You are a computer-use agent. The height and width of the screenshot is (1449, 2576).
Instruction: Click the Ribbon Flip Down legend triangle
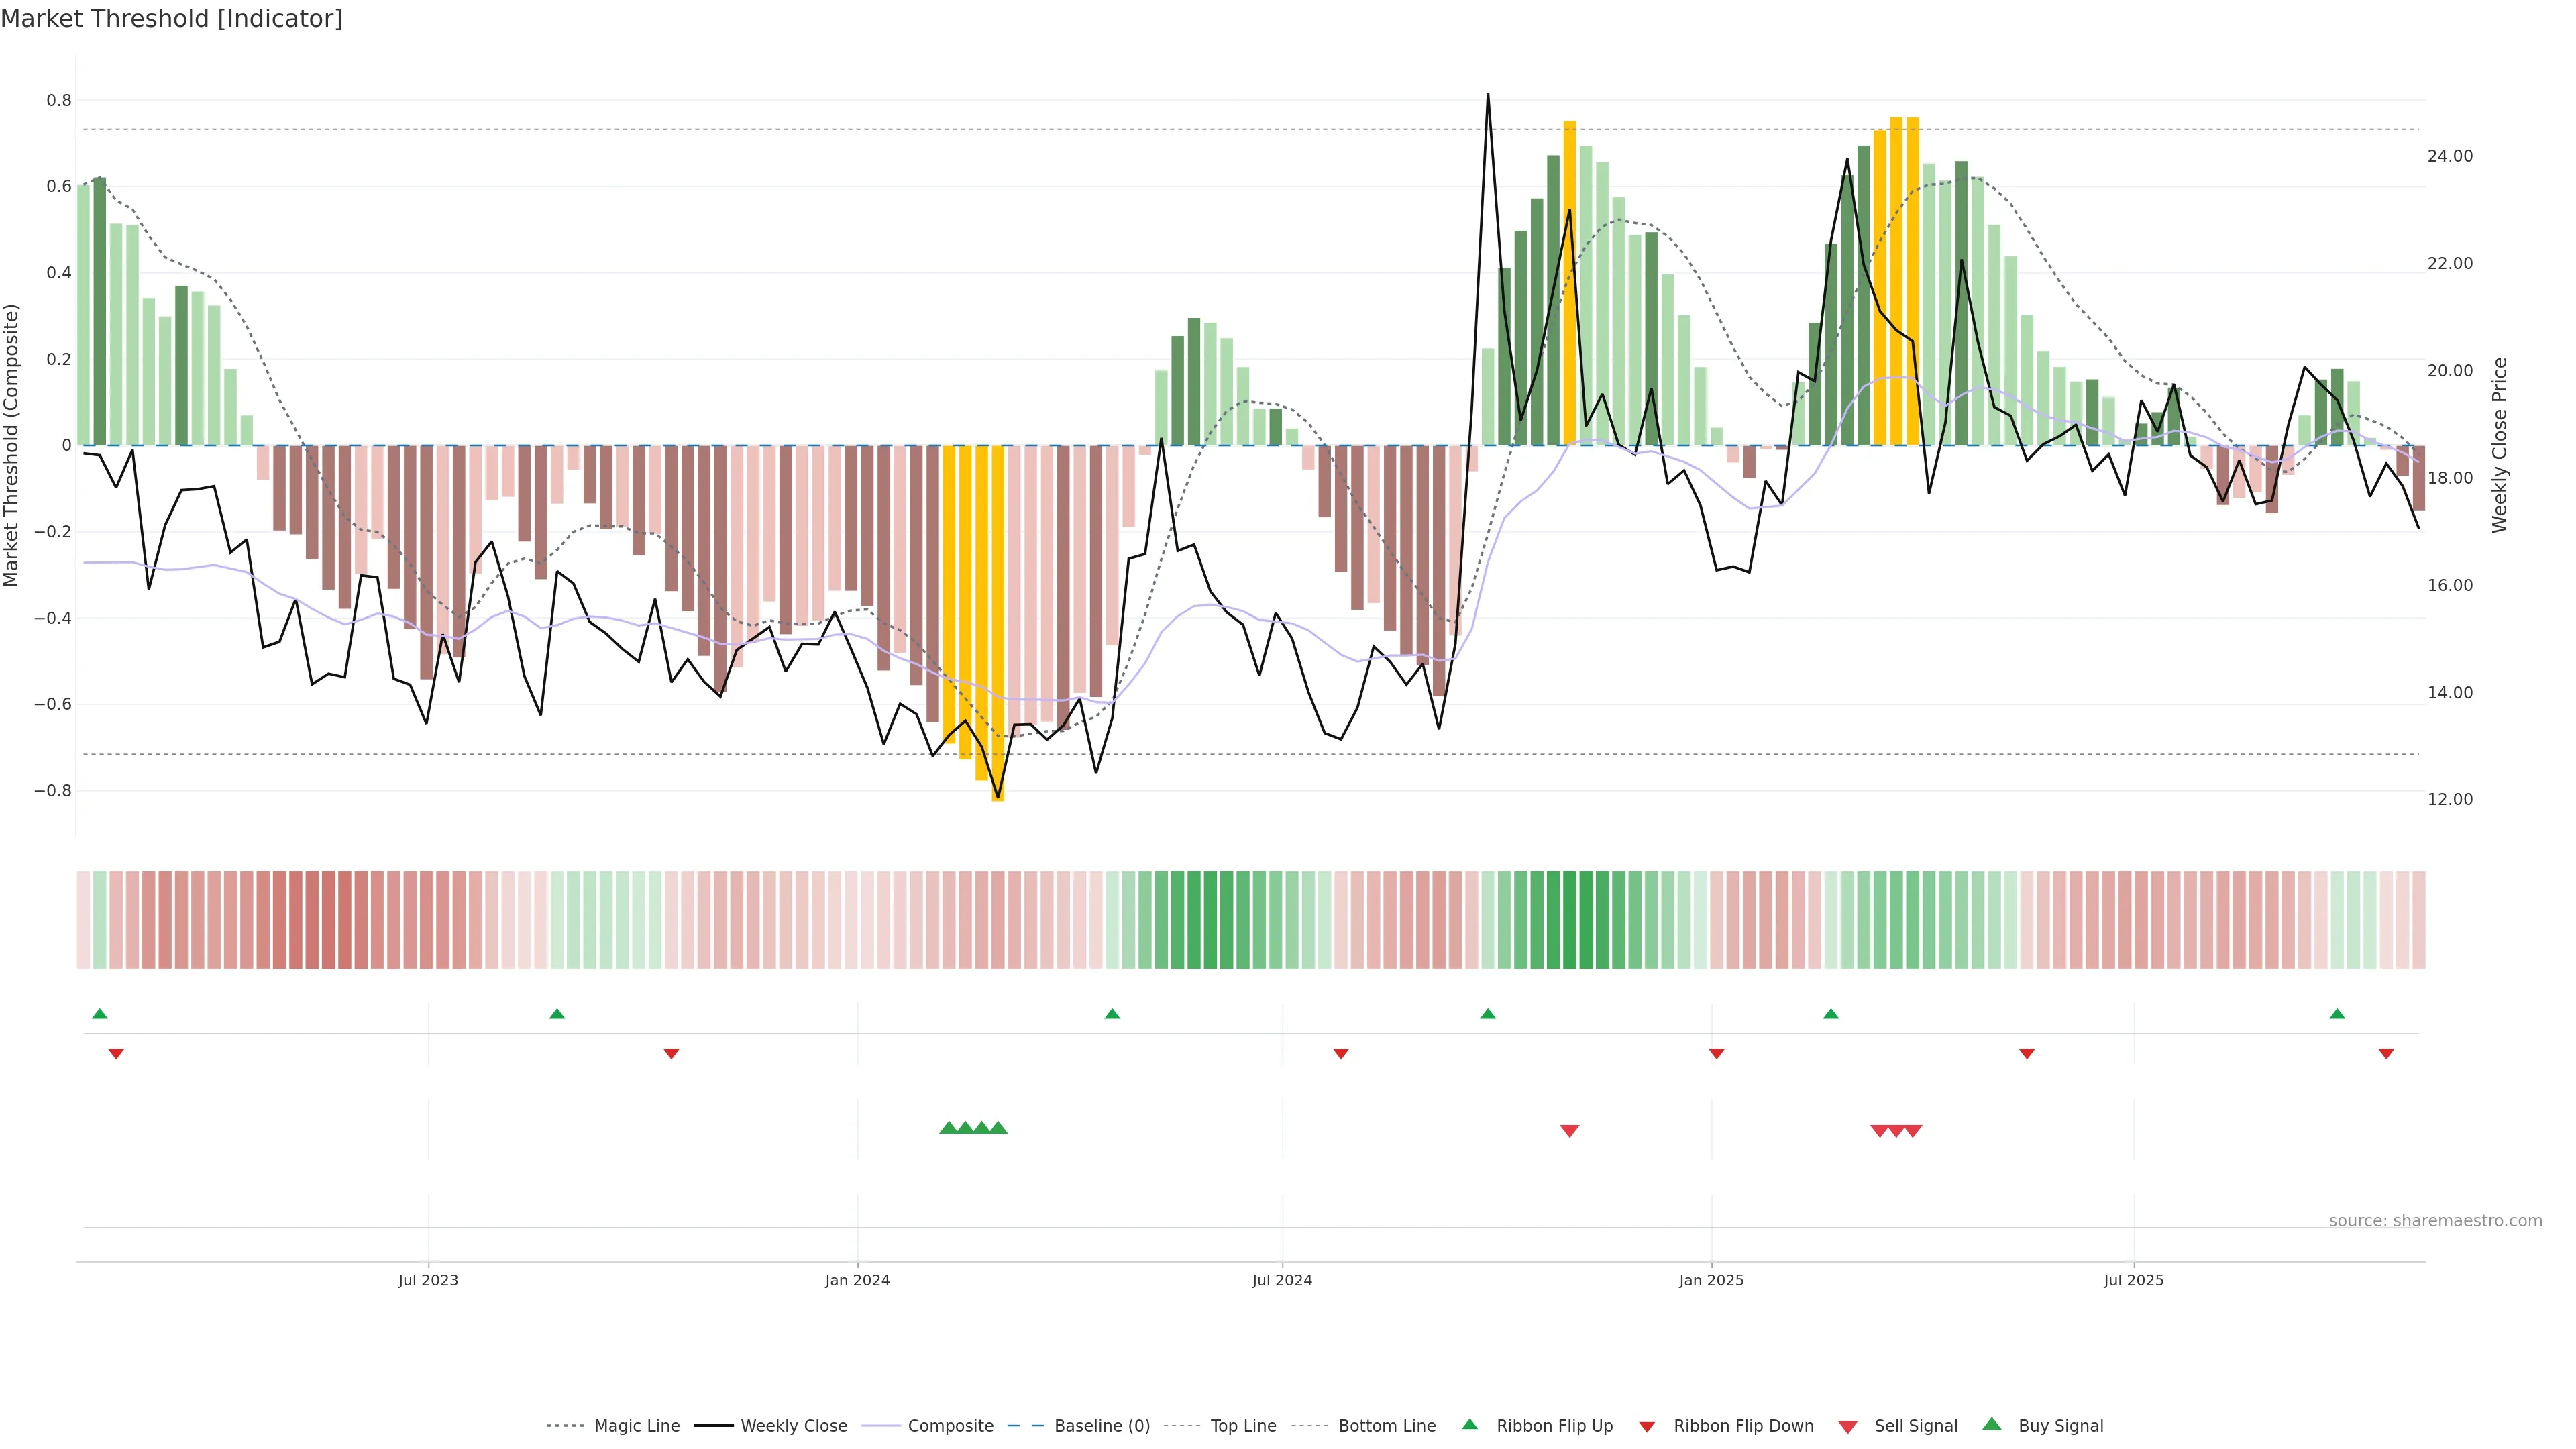point(1647,1426)
